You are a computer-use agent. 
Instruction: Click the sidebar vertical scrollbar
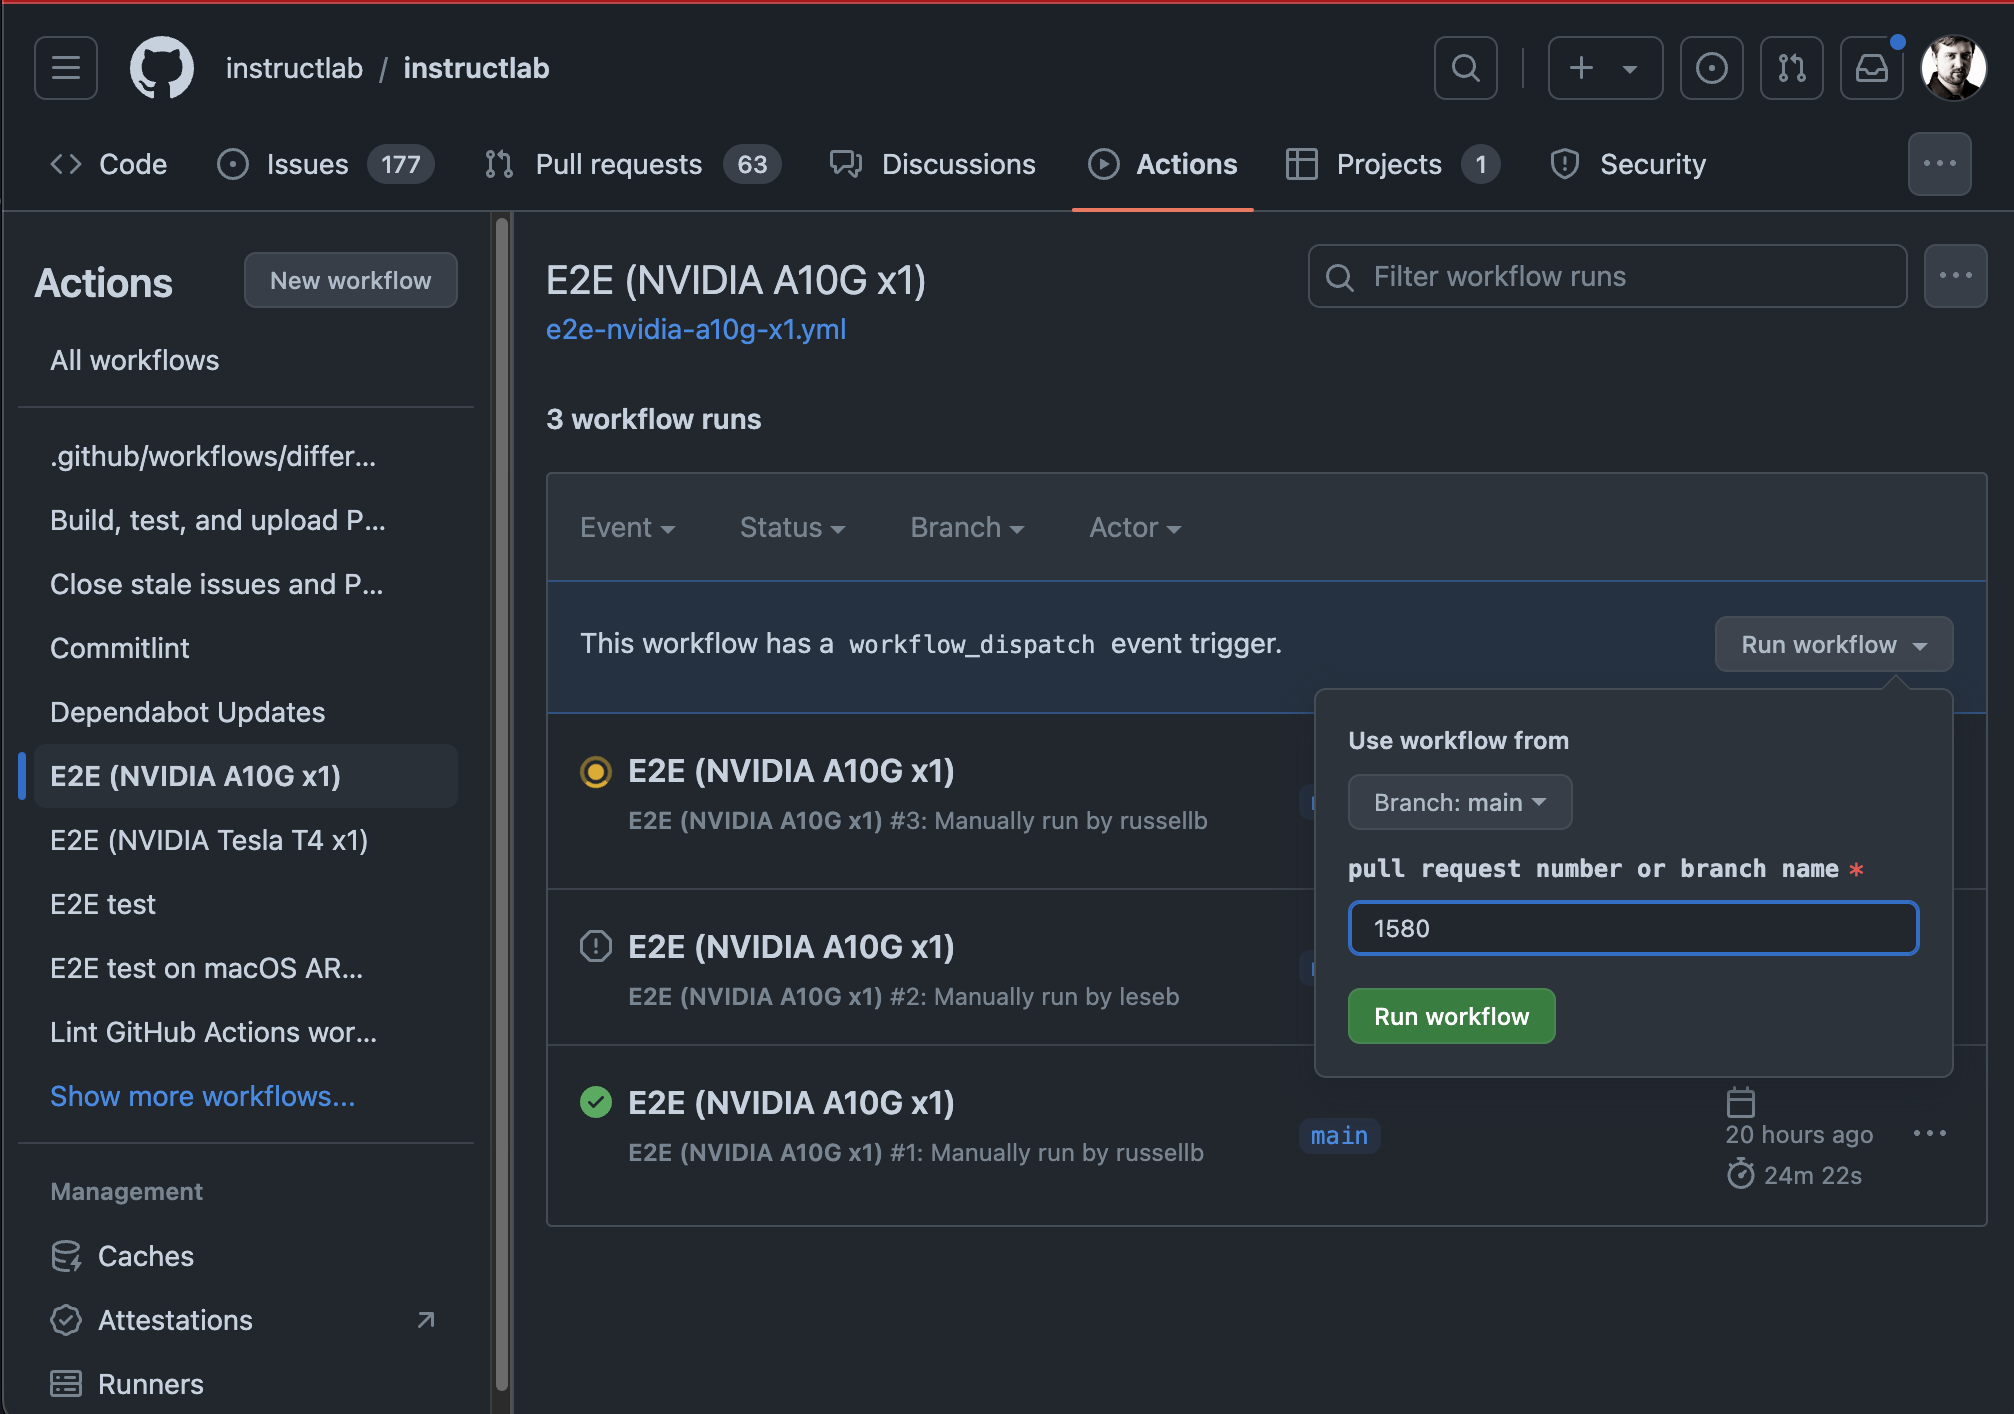[x=502, y=804]
